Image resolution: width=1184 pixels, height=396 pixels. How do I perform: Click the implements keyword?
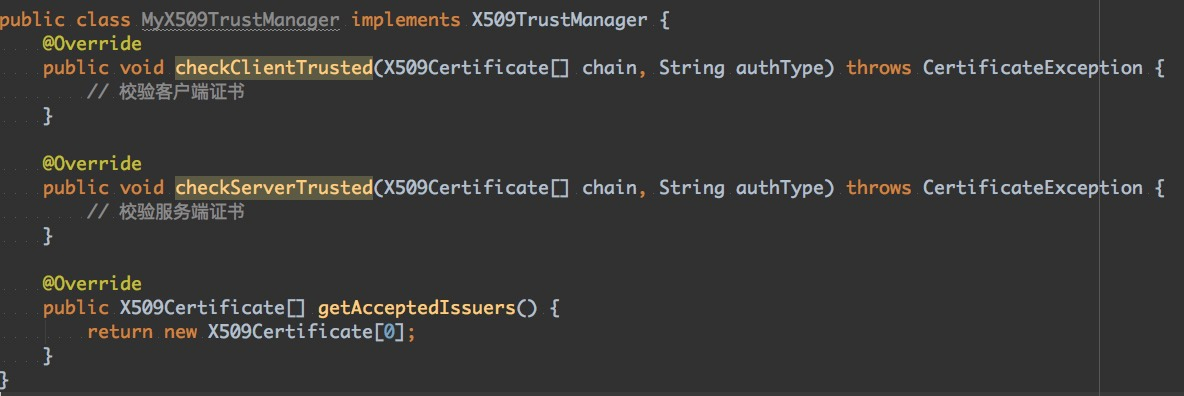[x=405, y=20]
